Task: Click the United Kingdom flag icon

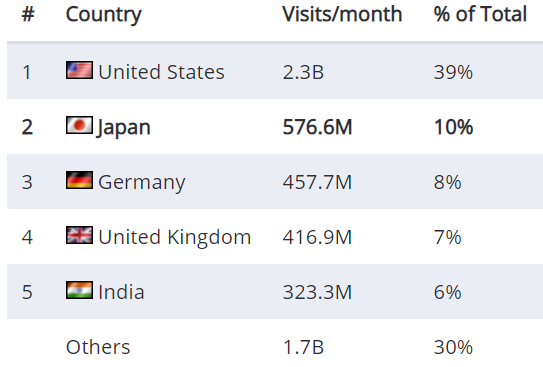Action: [x=79, y=235]
